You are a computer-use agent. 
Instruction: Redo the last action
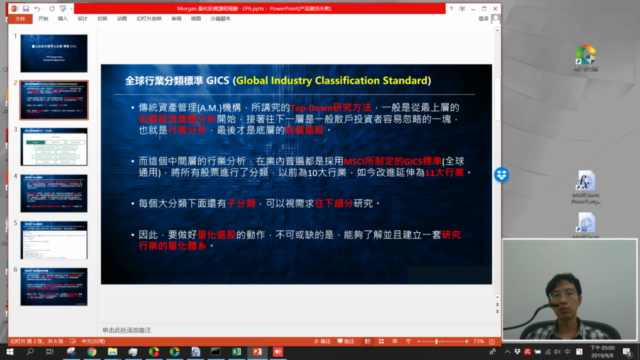pyautogui.click(x=52, y=8)
